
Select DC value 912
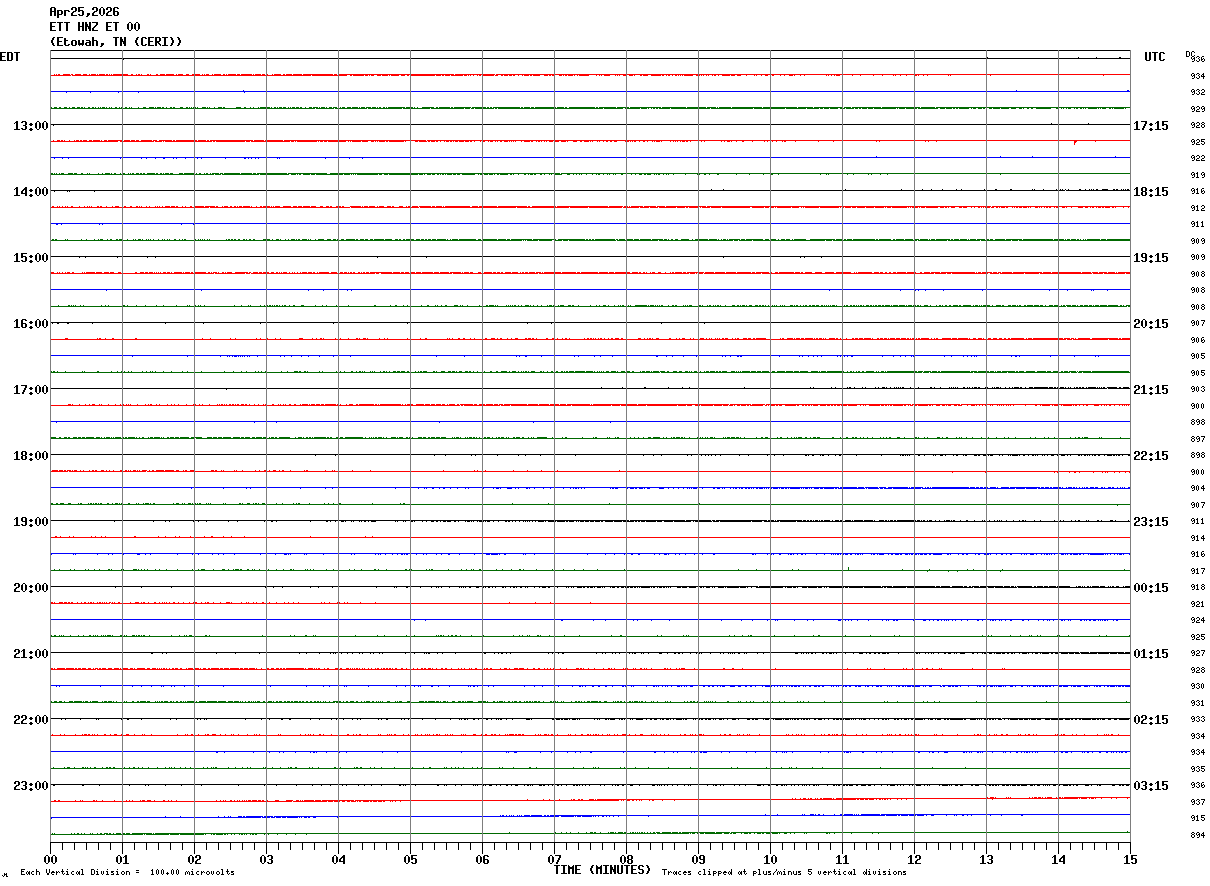(1197, 208)
